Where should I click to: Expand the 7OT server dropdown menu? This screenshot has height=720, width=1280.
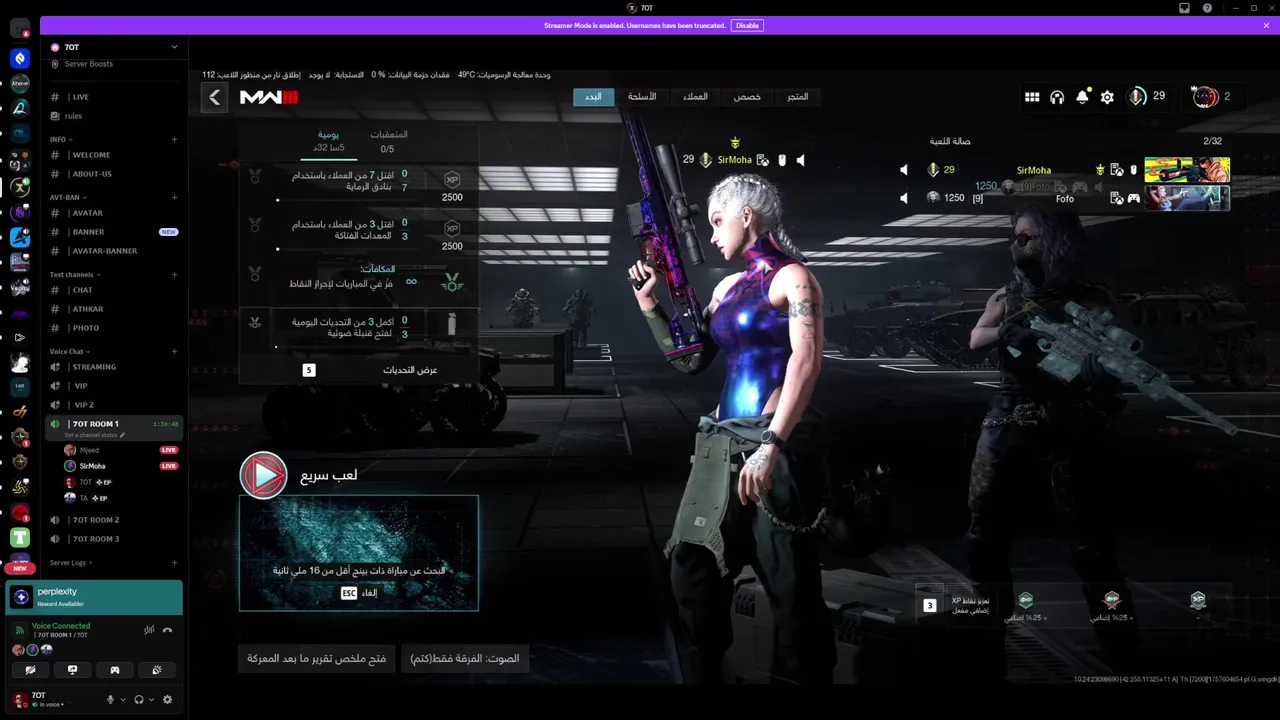tap(174, 47)
